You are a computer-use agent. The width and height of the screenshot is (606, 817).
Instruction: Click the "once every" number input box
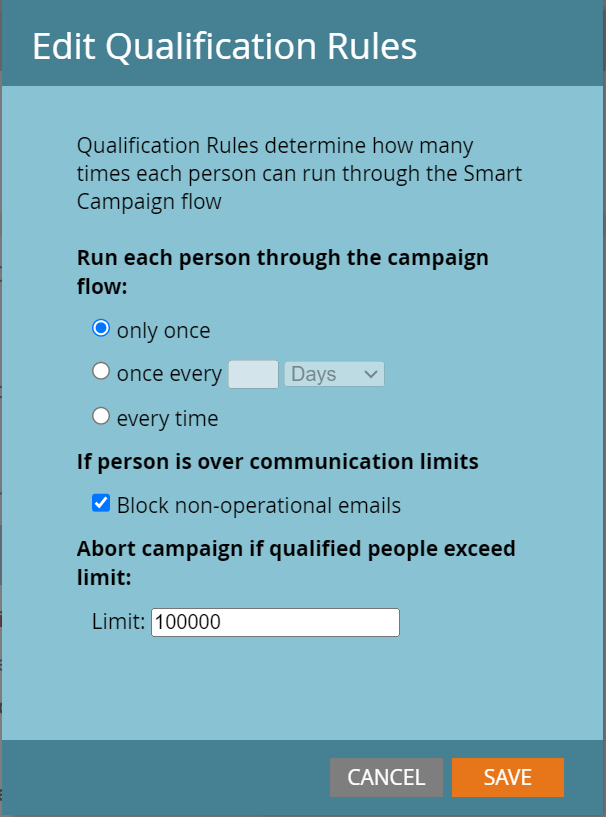(x=253, y=374)
